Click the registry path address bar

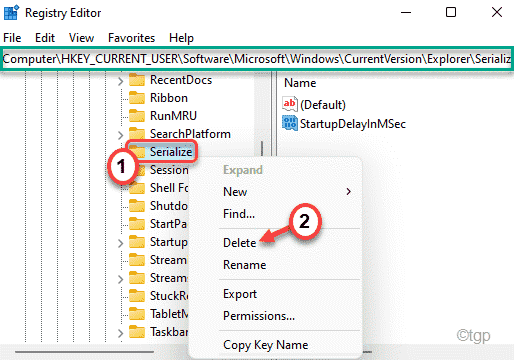[257, 59]
